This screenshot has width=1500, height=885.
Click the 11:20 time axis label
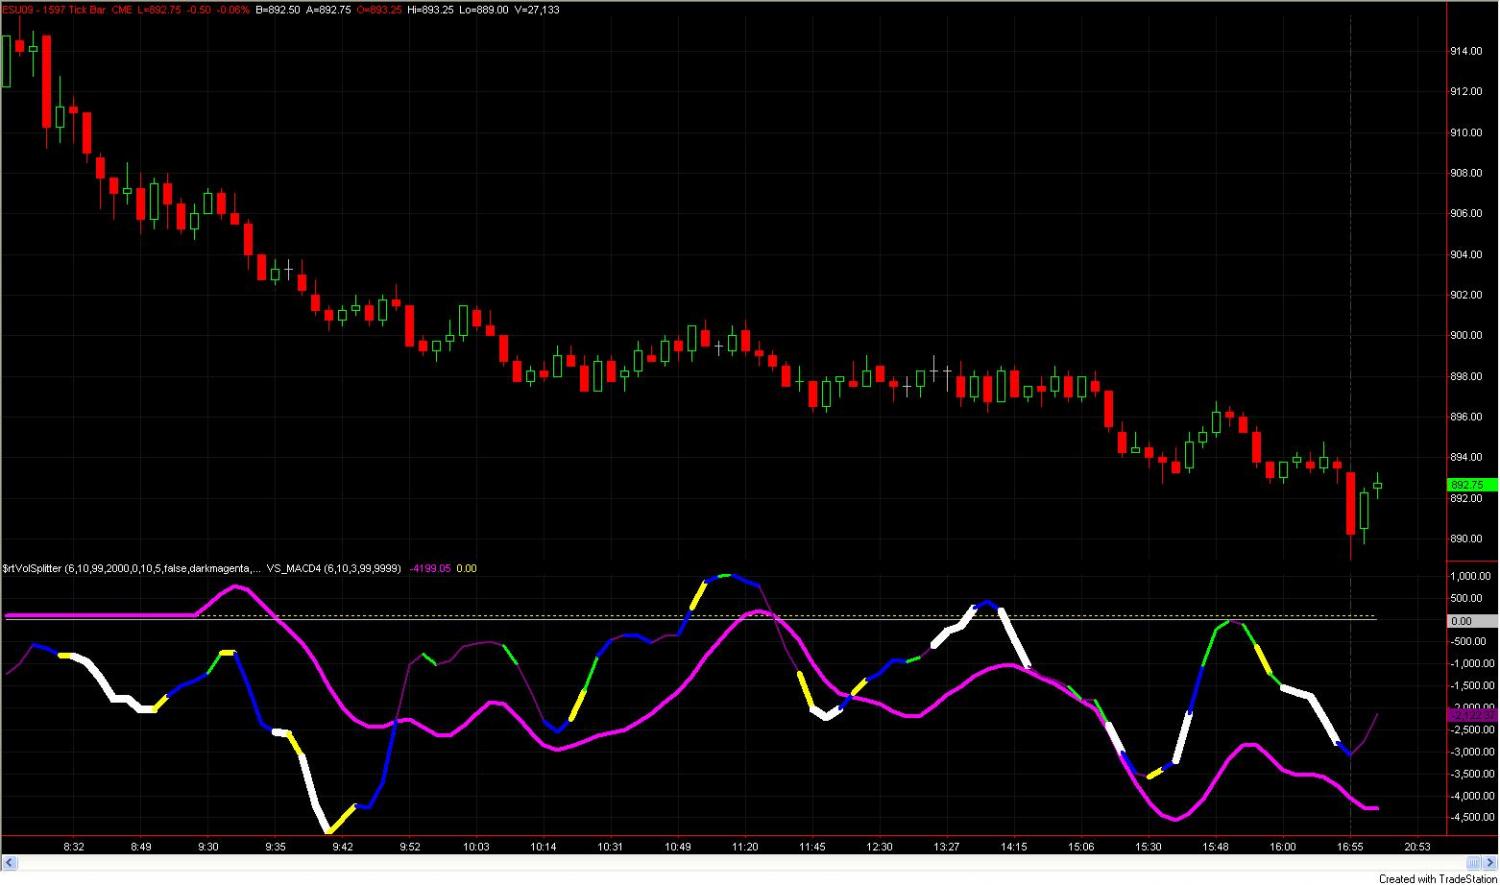(745, 847)
